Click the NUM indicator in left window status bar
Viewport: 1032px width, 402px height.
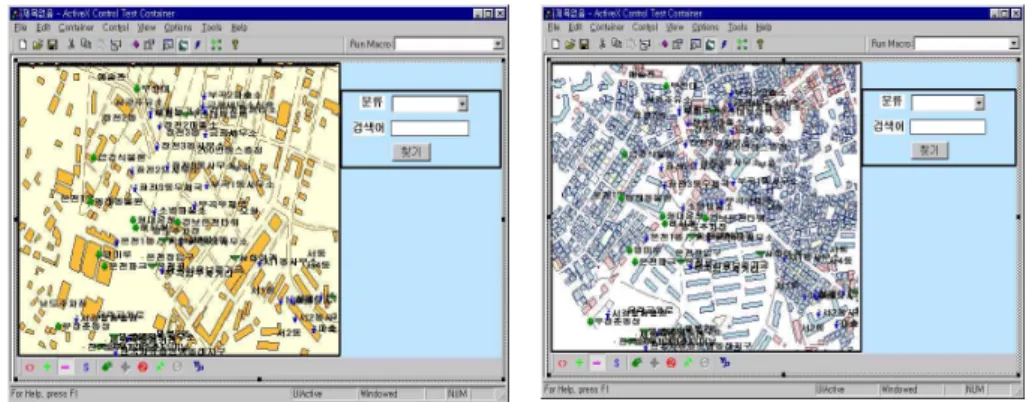(457, 394)
